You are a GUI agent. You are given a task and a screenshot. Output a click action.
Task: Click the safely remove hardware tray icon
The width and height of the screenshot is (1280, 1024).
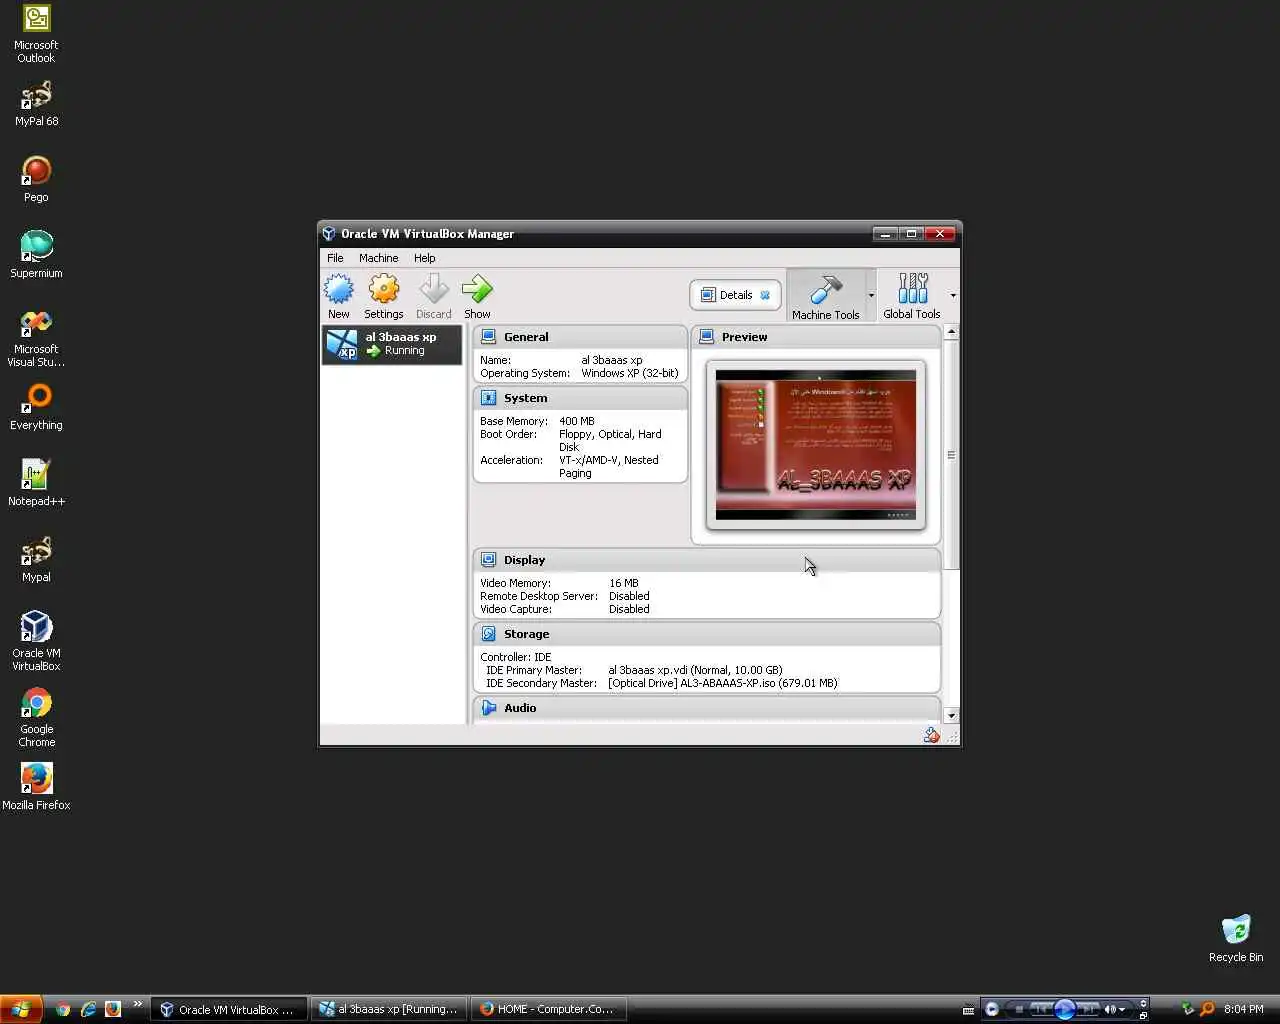tap(1187, 1009)
